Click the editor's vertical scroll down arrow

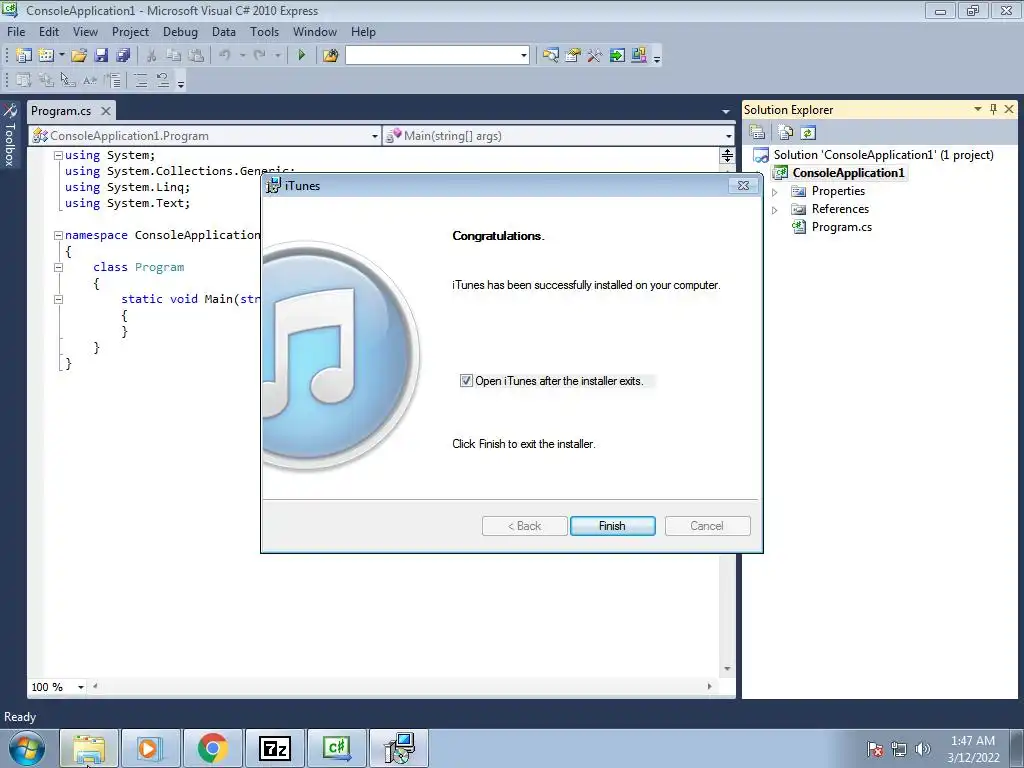click(x=727, y=669)
